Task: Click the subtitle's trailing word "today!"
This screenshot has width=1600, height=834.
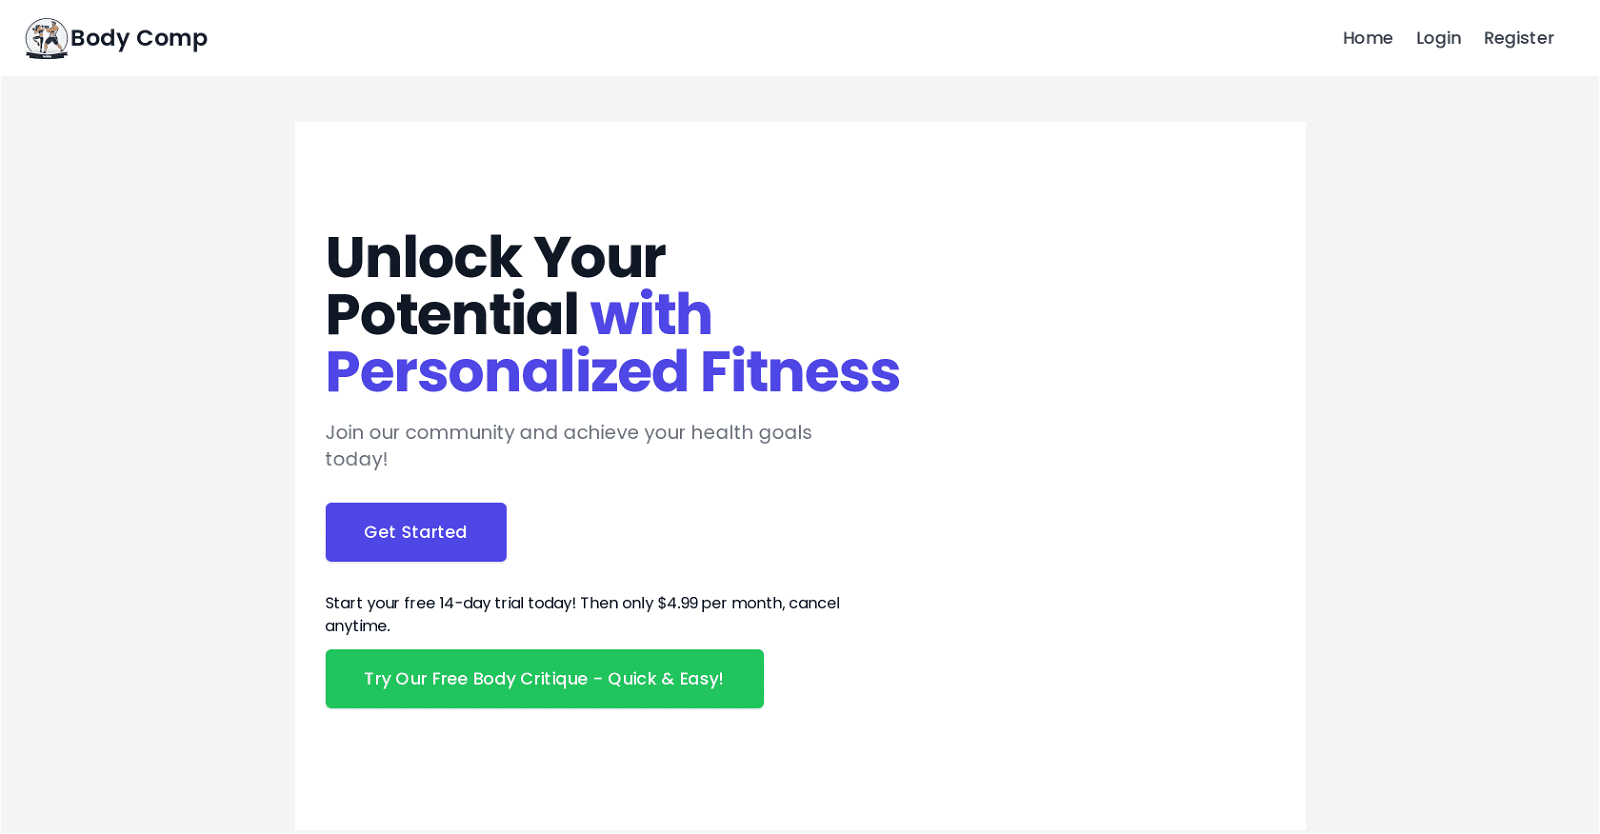Action: coord(356,459)
